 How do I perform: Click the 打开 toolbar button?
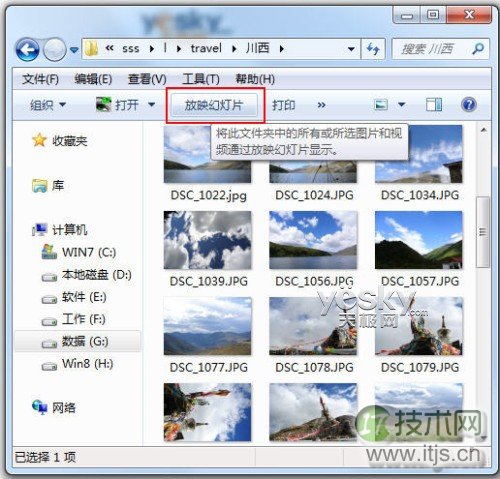117,105
